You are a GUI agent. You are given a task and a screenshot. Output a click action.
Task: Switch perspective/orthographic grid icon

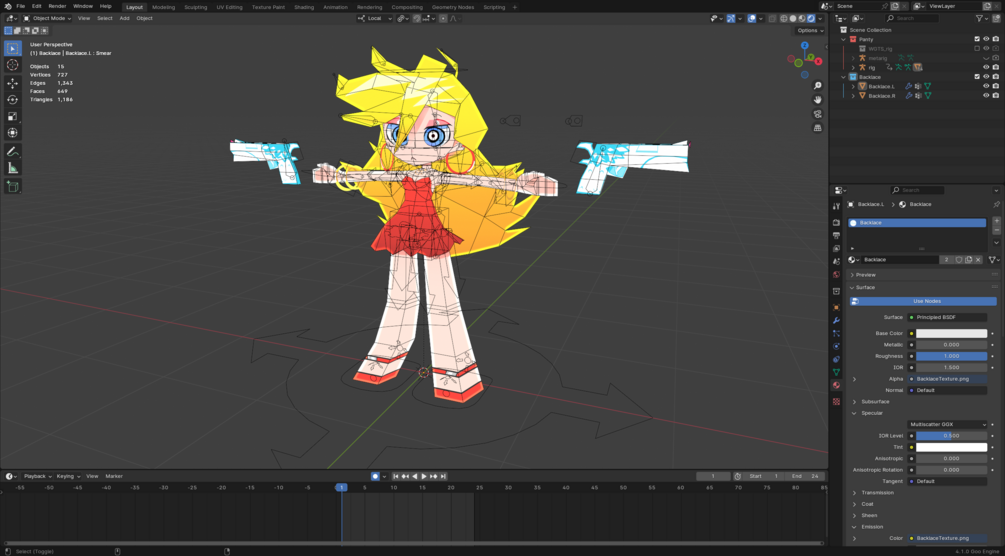coord(817,128)
